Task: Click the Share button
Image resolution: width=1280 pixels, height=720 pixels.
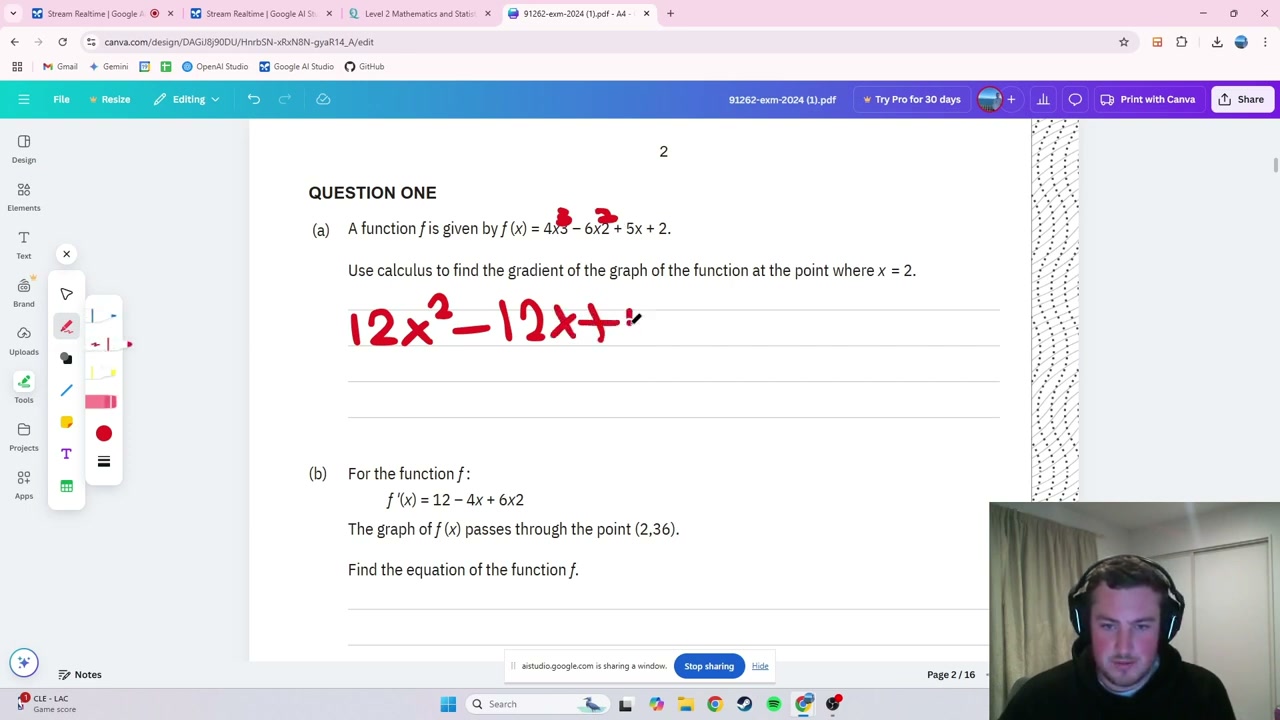Action: [1241, 99]
